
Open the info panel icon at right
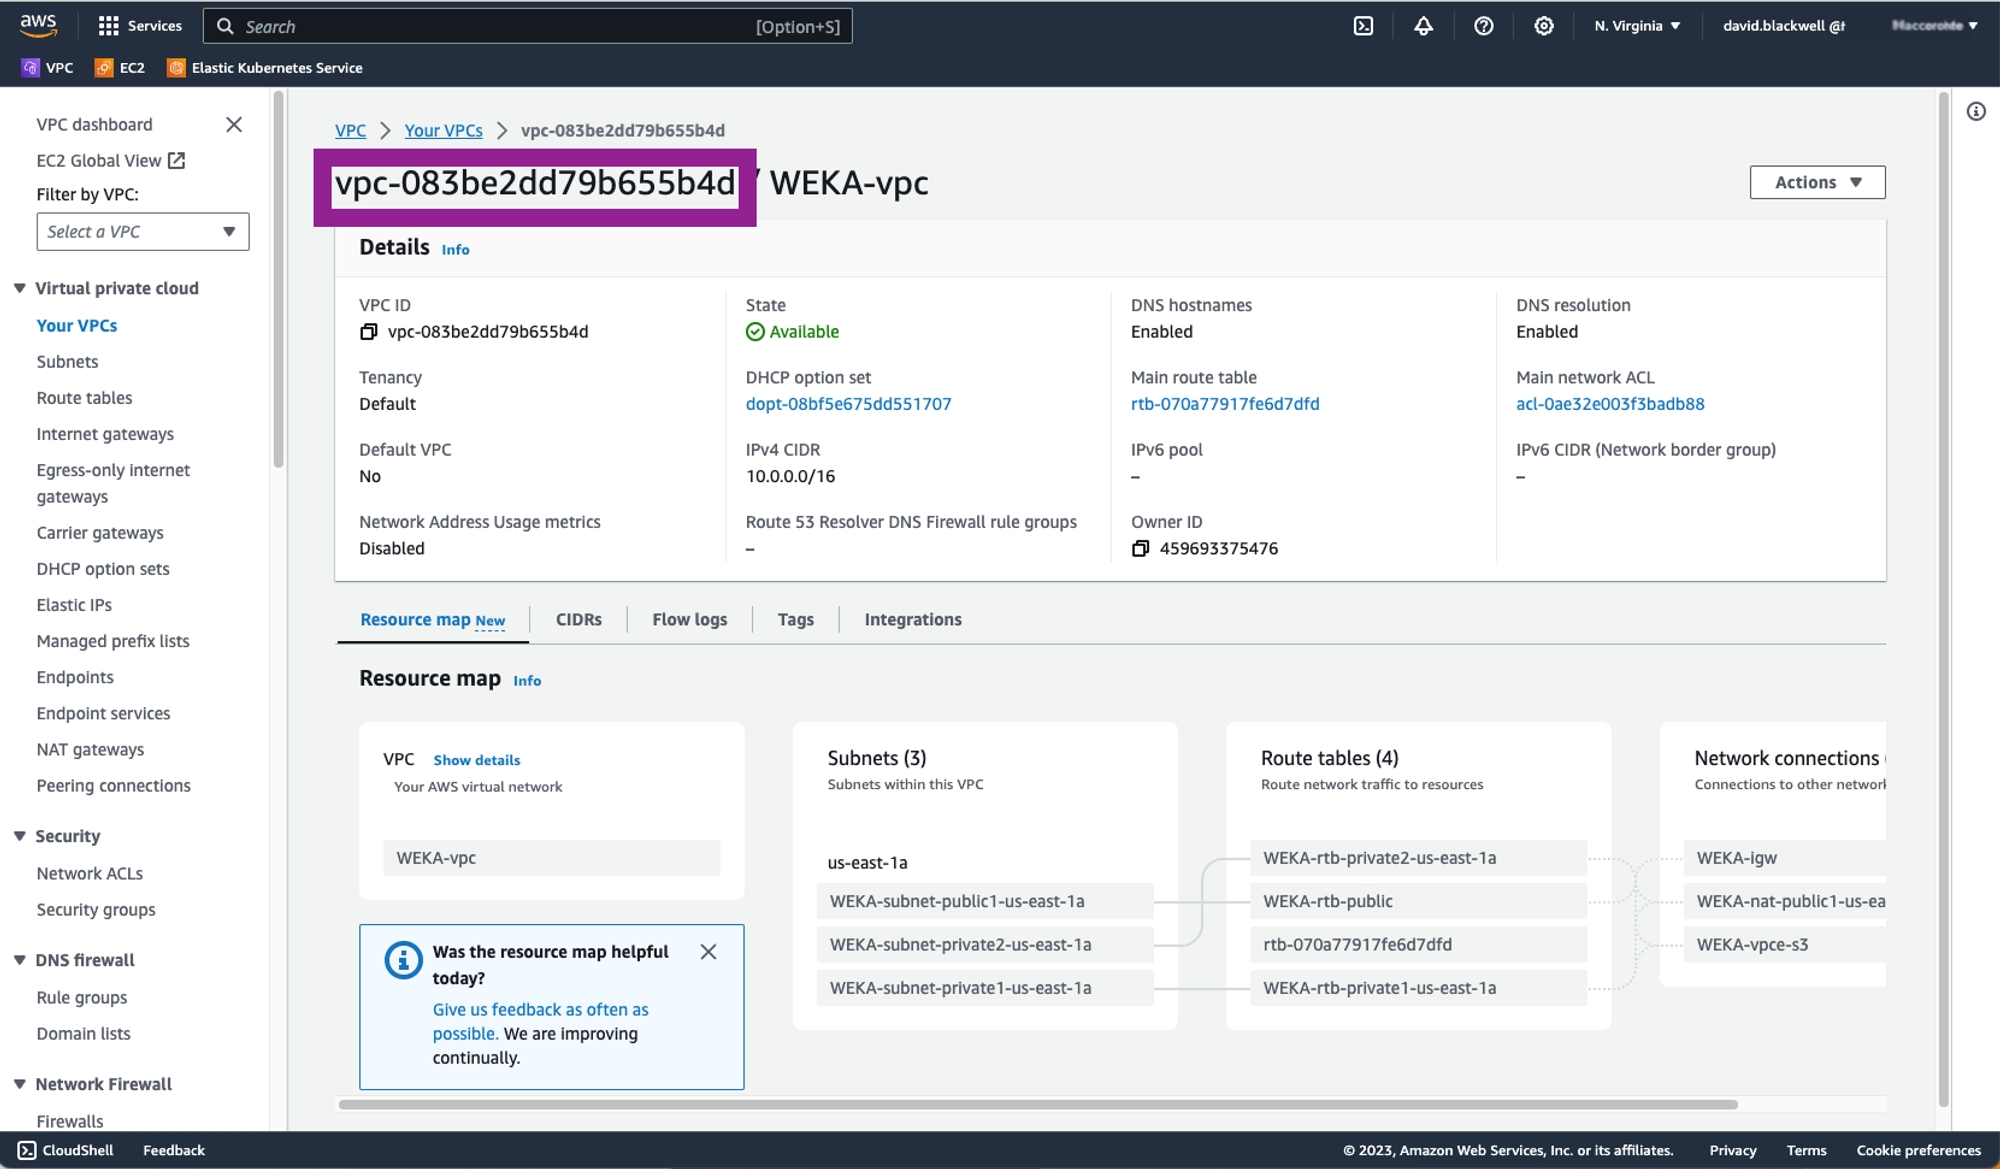(1975, 112)
